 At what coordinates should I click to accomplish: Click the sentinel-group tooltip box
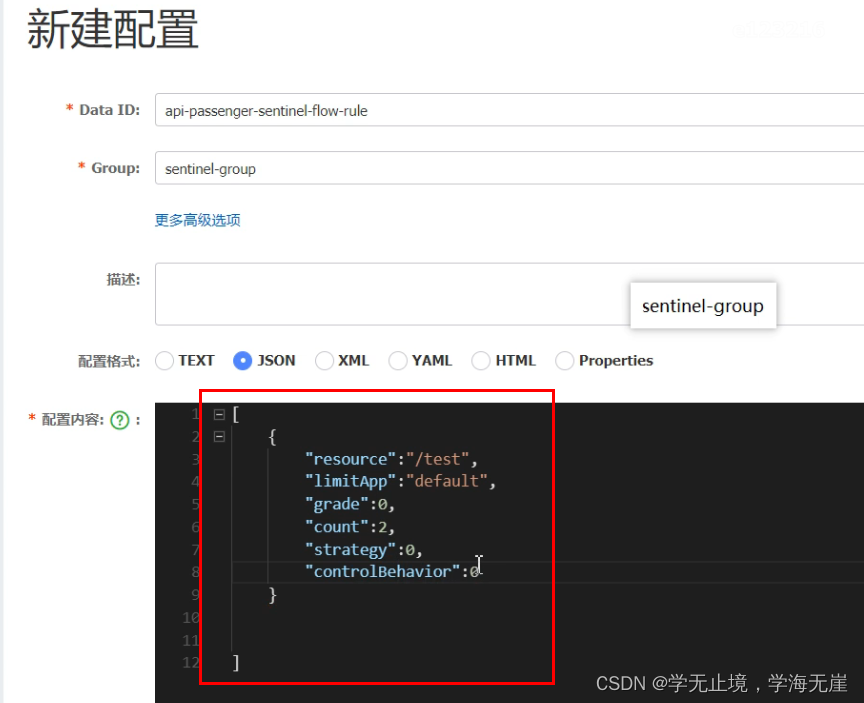703,306
